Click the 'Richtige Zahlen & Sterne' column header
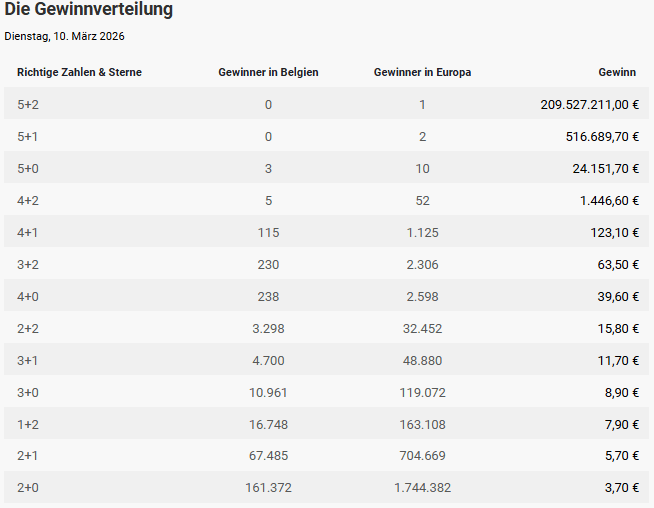 [x=80, y=72]
